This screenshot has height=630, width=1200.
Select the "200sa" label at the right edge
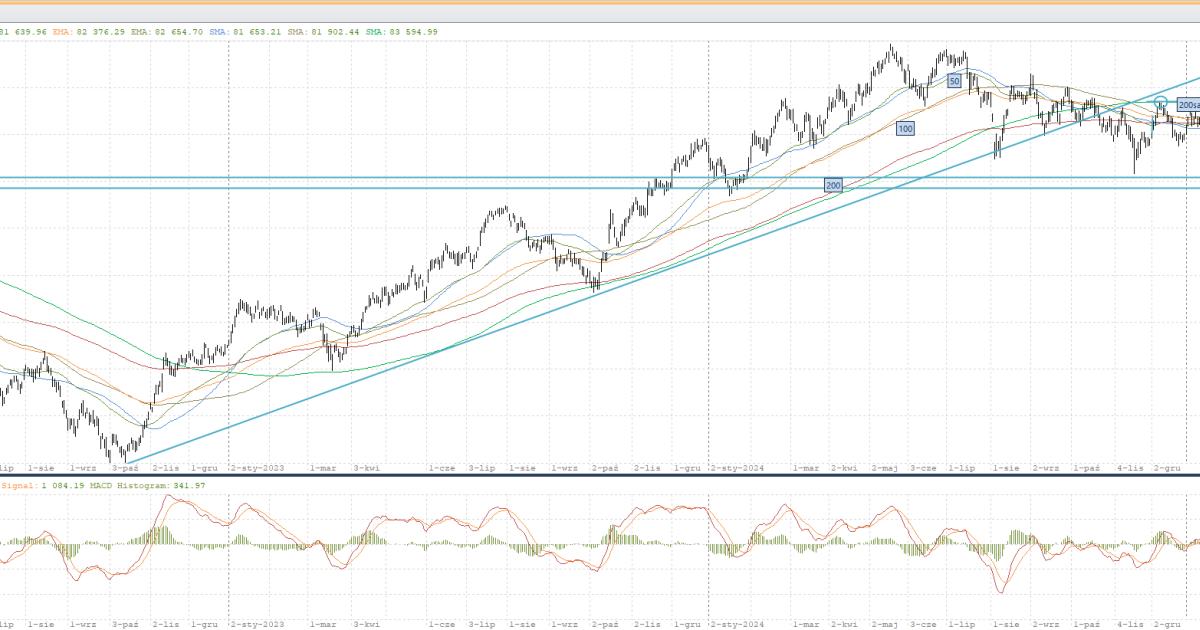point(1188,105)
